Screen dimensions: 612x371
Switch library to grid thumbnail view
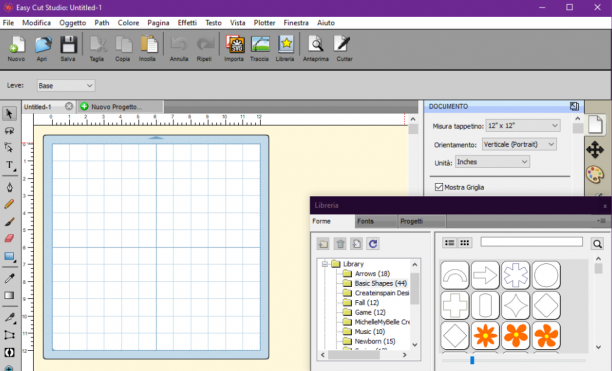(464, 243)
